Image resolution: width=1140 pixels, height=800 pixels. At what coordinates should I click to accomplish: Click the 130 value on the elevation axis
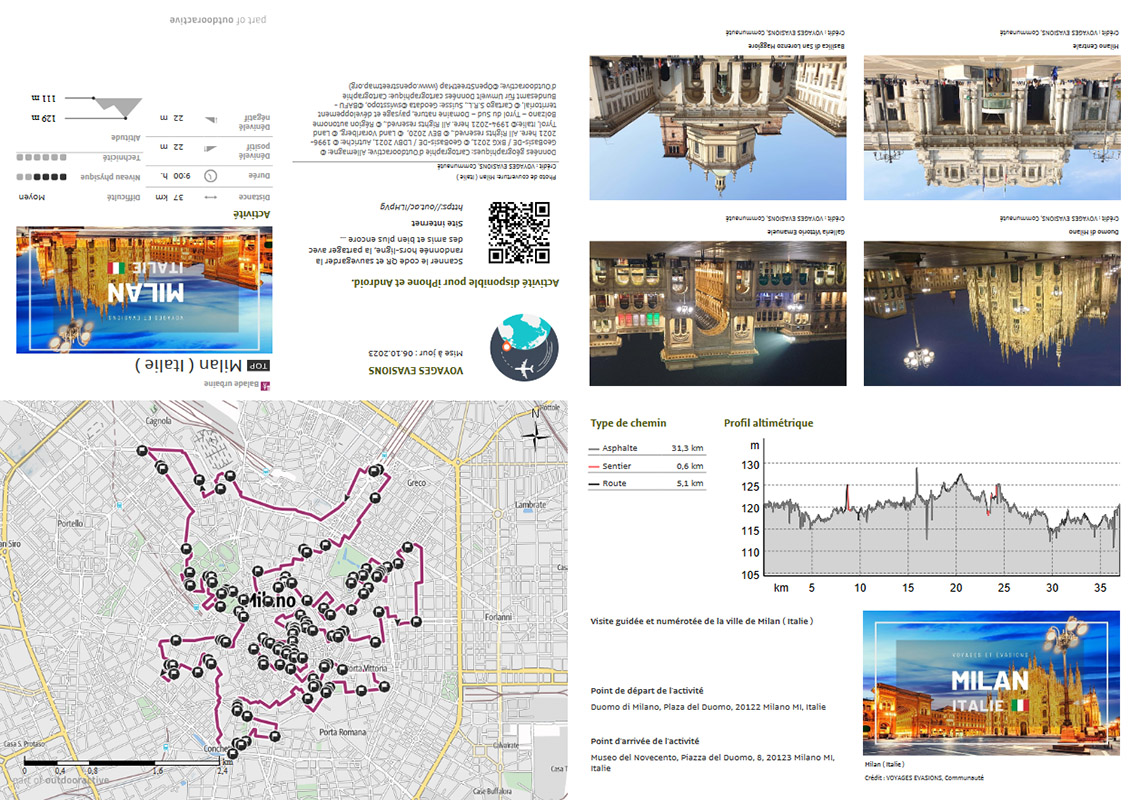750,465
